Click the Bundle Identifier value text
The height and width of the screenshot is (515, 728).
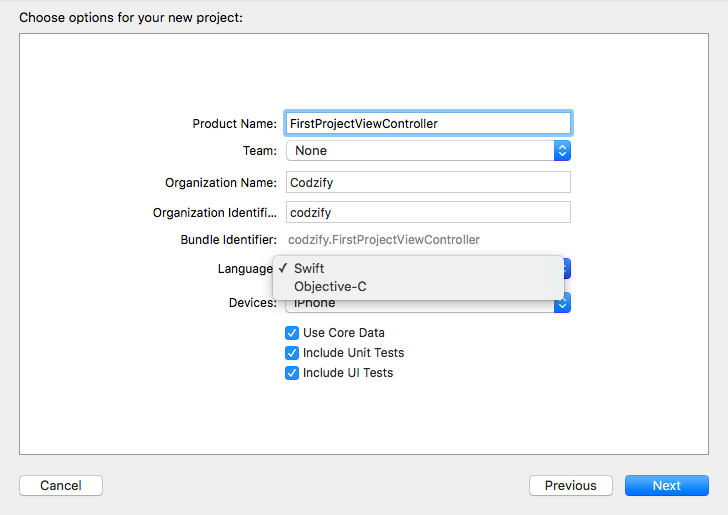[x=384, y=240]
